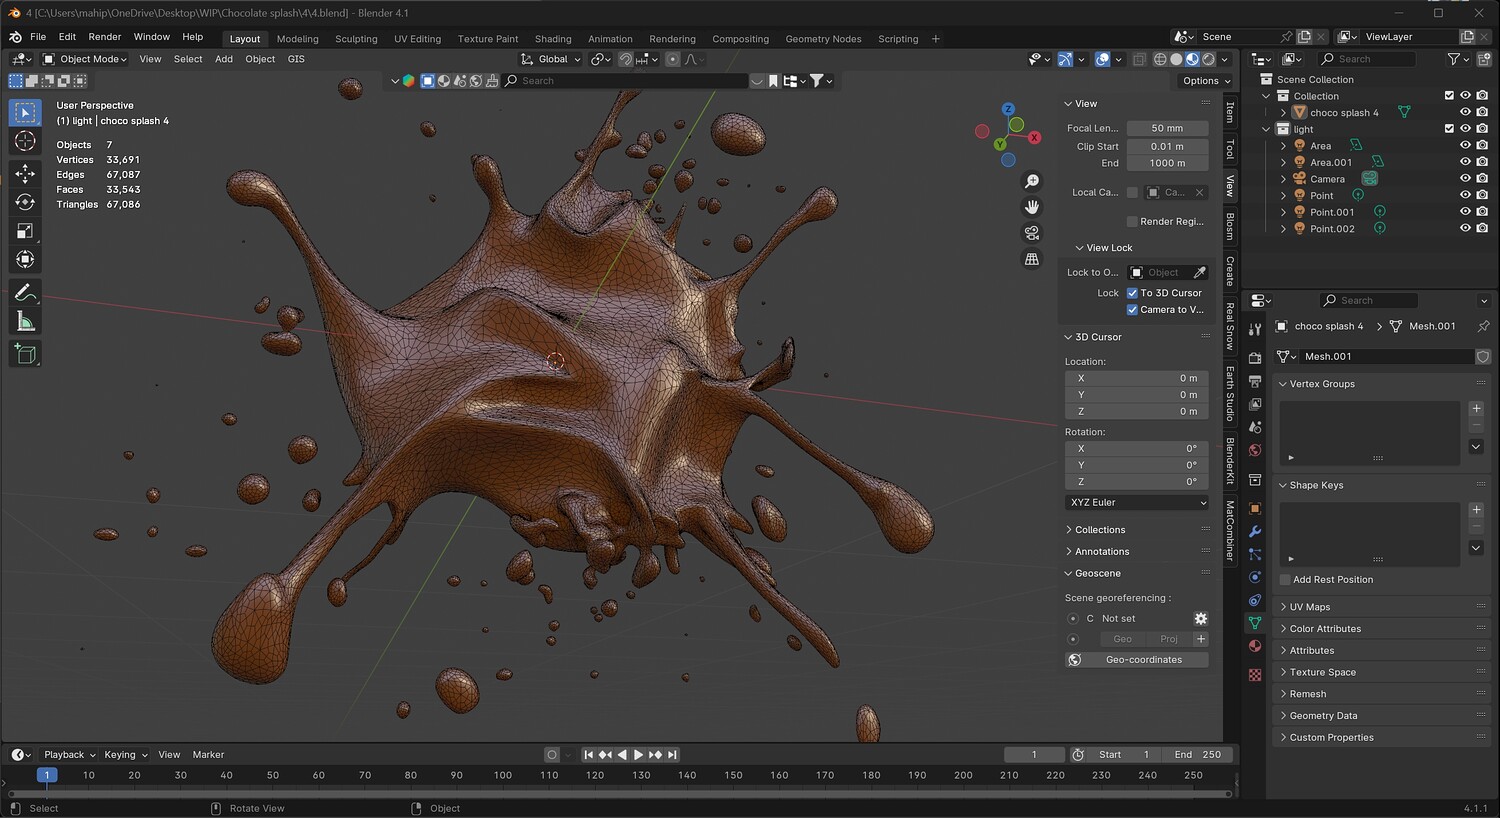Open the Render menu
The image size is (1500, 818).
[x=105, y=37]
